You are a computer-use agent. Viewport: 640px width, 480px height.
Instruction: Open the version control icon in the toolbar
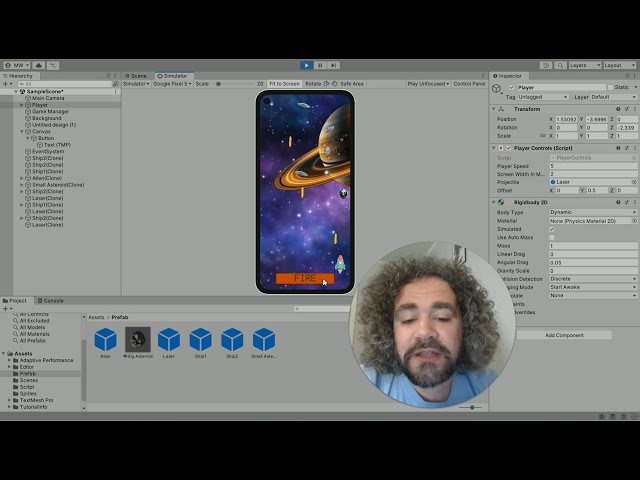pyautogui.click(x=53, y=65)
